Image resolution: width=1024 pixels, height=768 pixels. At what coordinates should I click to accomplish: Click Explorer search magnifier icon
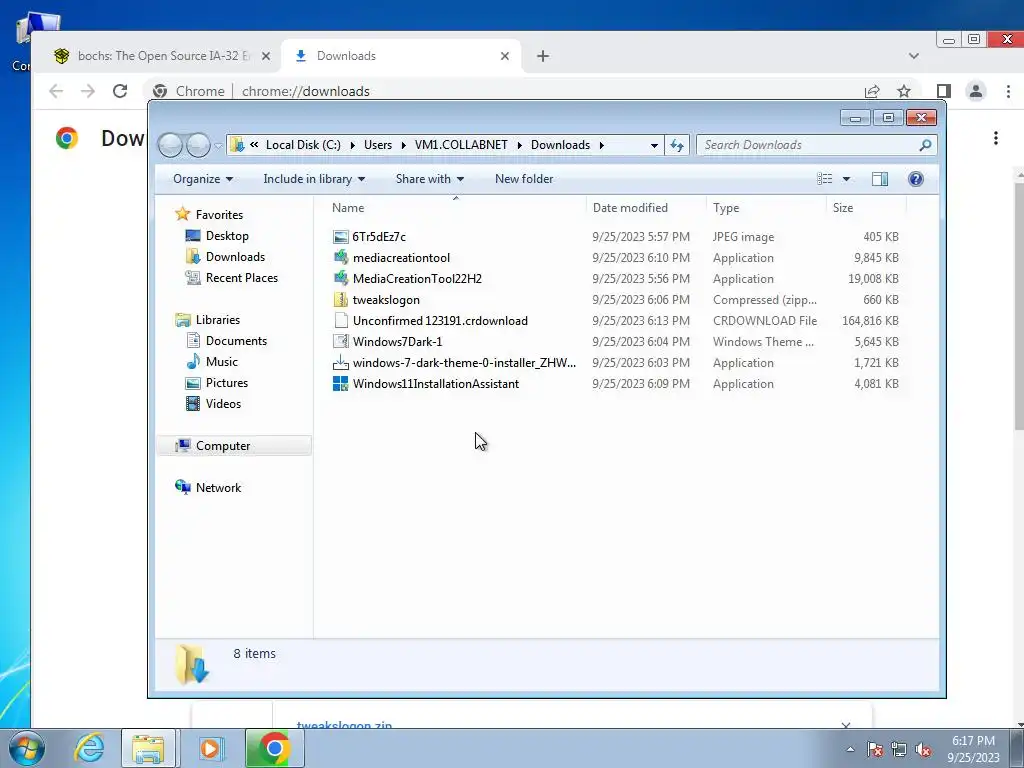(925, 145)
